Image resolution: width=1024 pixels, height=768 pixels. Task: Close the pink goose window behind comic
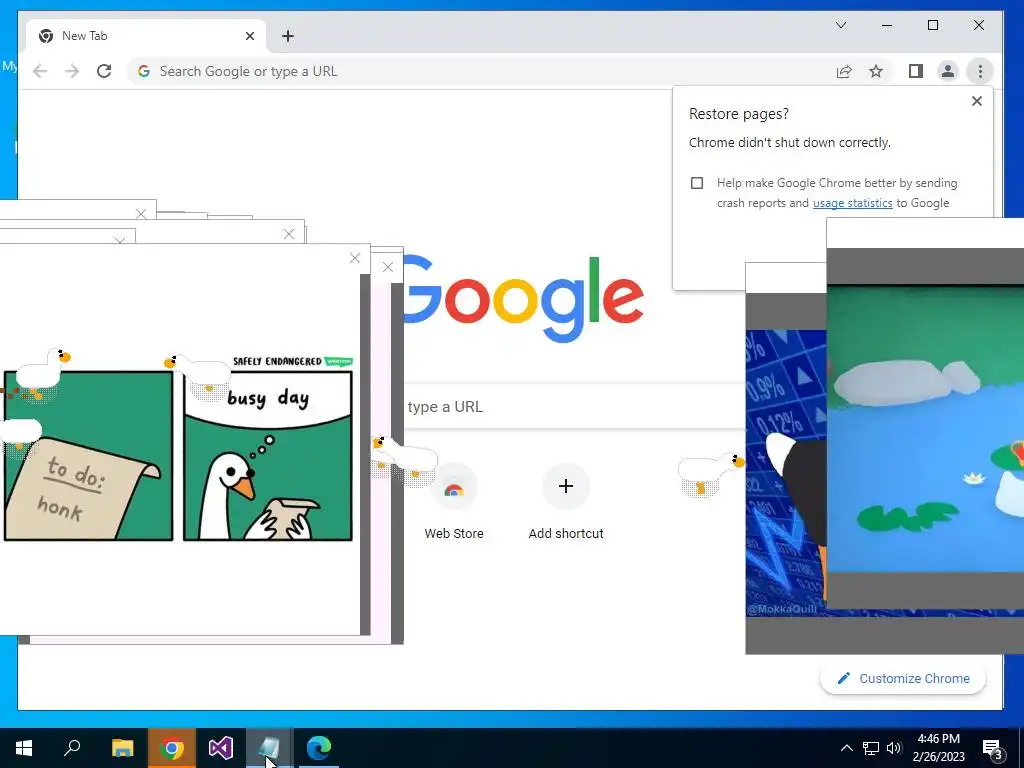(387, 266)
